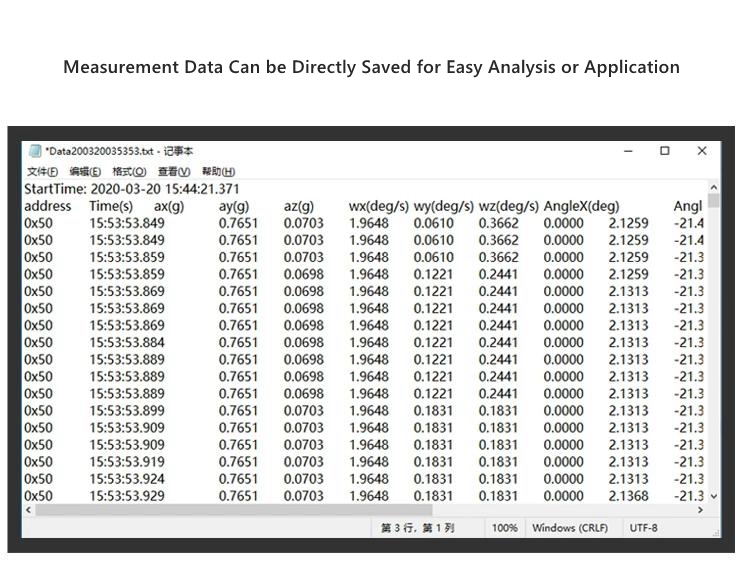Image resolution: width=750 pixels, height=575 pixels.
Task: Click the horizontal scrollbar right arrow
Action: tap(700, 510)
